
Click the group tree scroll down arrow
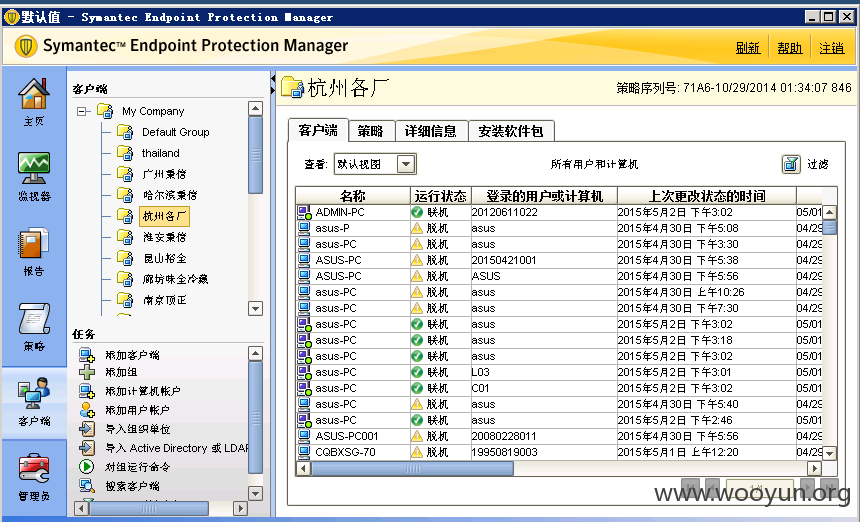pos(255,308)
